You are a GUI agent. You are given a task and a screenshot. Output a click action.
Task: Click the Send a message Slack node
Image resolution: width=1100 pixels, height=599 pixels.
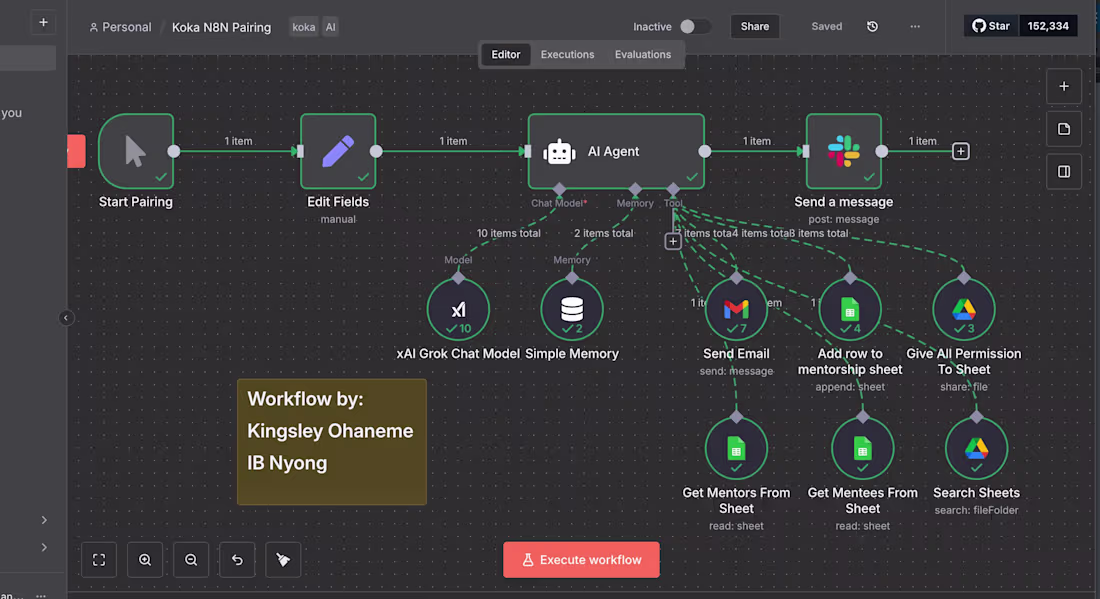pos(844,151)
